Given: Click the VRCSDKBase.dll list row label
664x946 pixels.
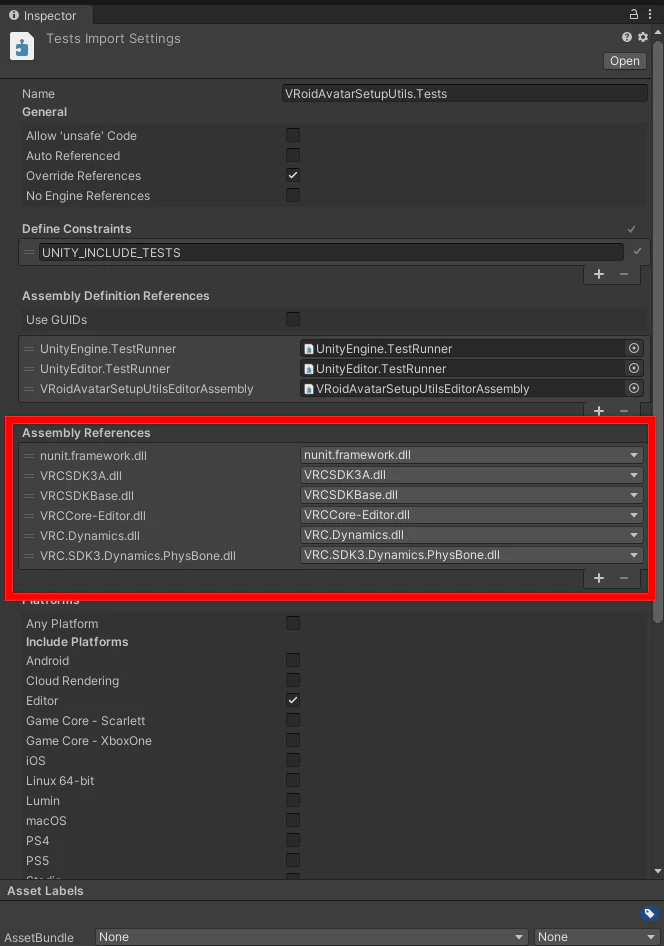Looking at the screenshot, I should [87, 495].
